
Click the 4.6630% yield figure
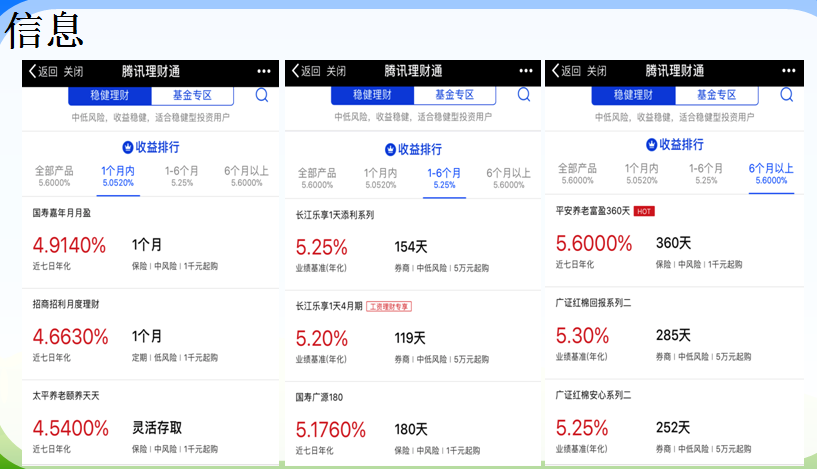click(70, 337)
